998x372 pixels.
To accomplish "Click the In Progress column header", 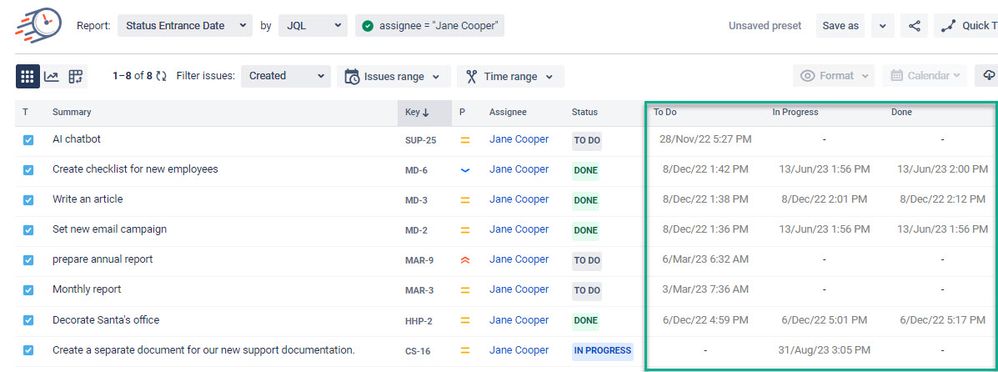I will pyautogui.click(x=795, y=112).
